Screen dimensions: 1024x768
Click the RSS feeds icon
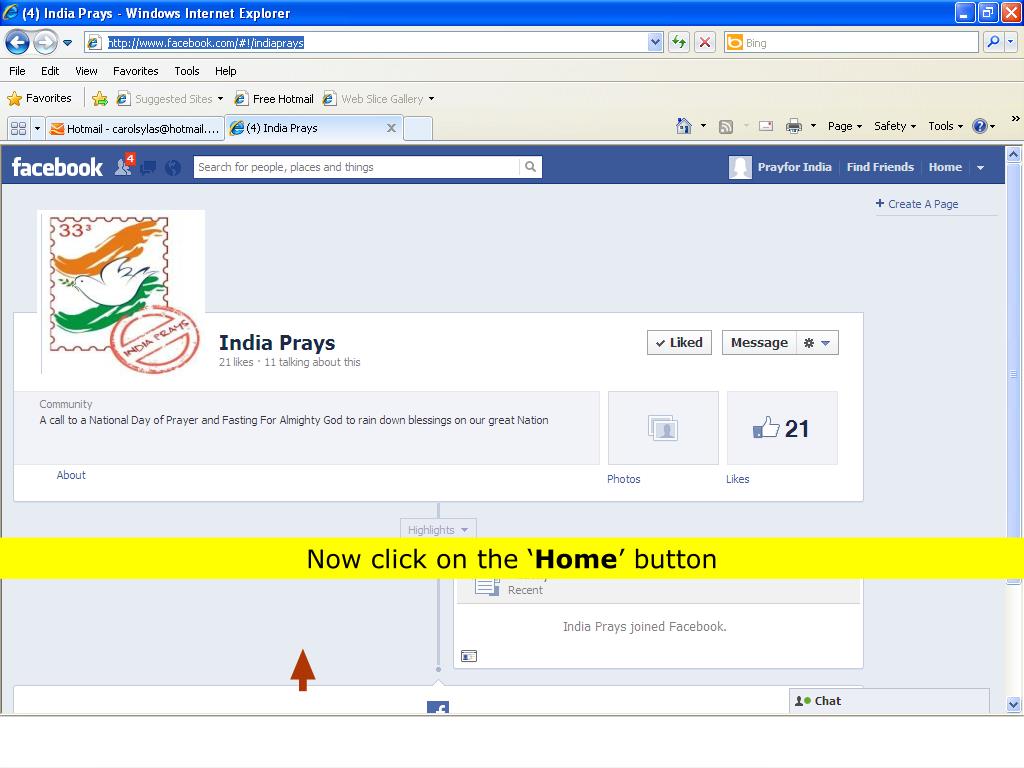point(726,127)
